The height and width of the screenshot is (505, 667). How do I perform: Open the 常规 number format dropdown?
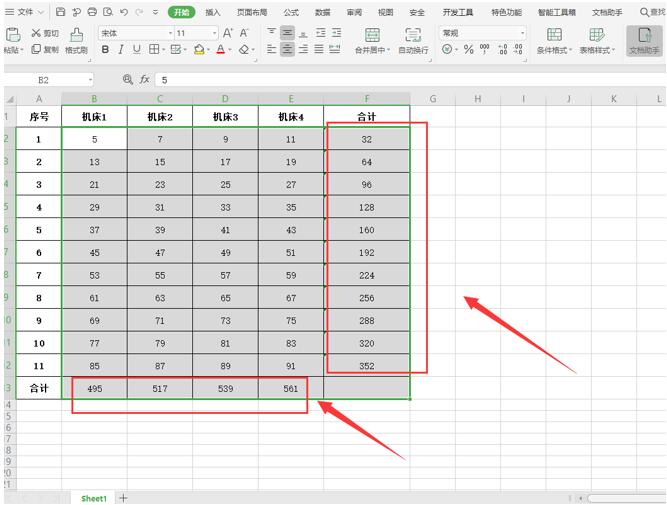coord(522,33)
